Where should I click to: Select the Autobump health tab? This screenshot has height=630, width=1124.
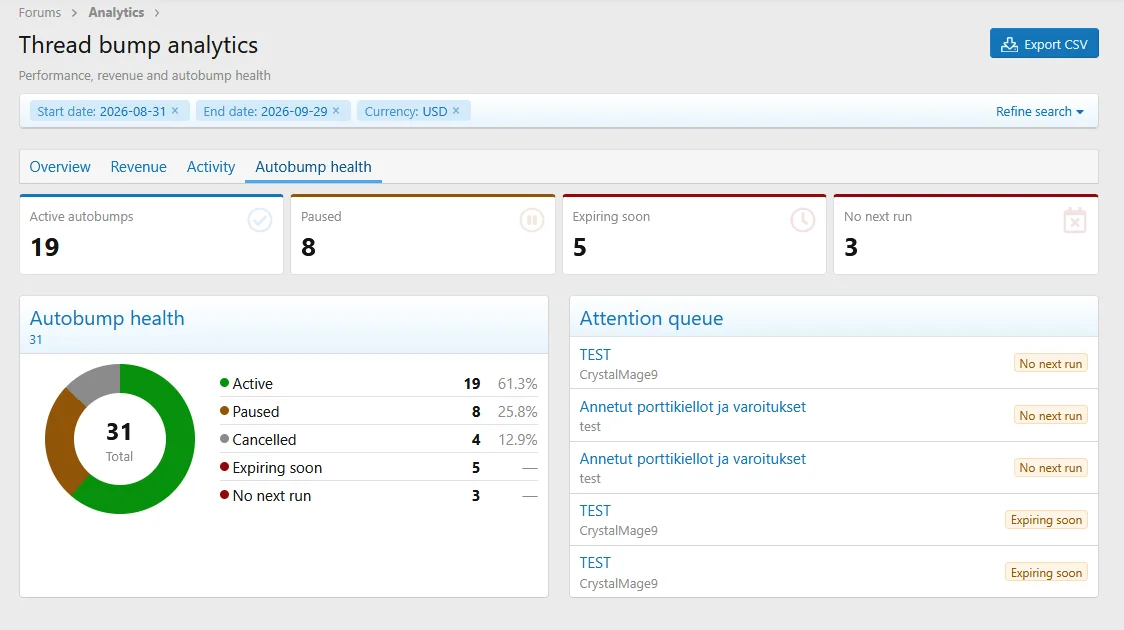313,167
